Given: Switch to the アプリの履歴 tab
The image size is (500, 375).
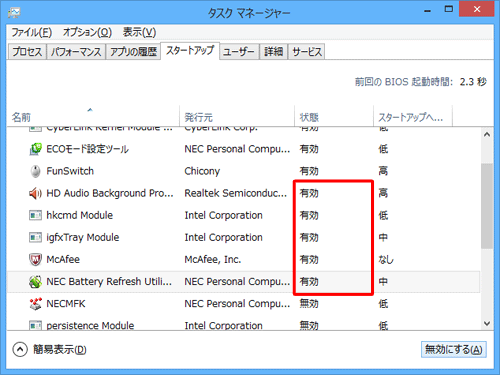Looking at the screenshot, I should click(133, 52).
